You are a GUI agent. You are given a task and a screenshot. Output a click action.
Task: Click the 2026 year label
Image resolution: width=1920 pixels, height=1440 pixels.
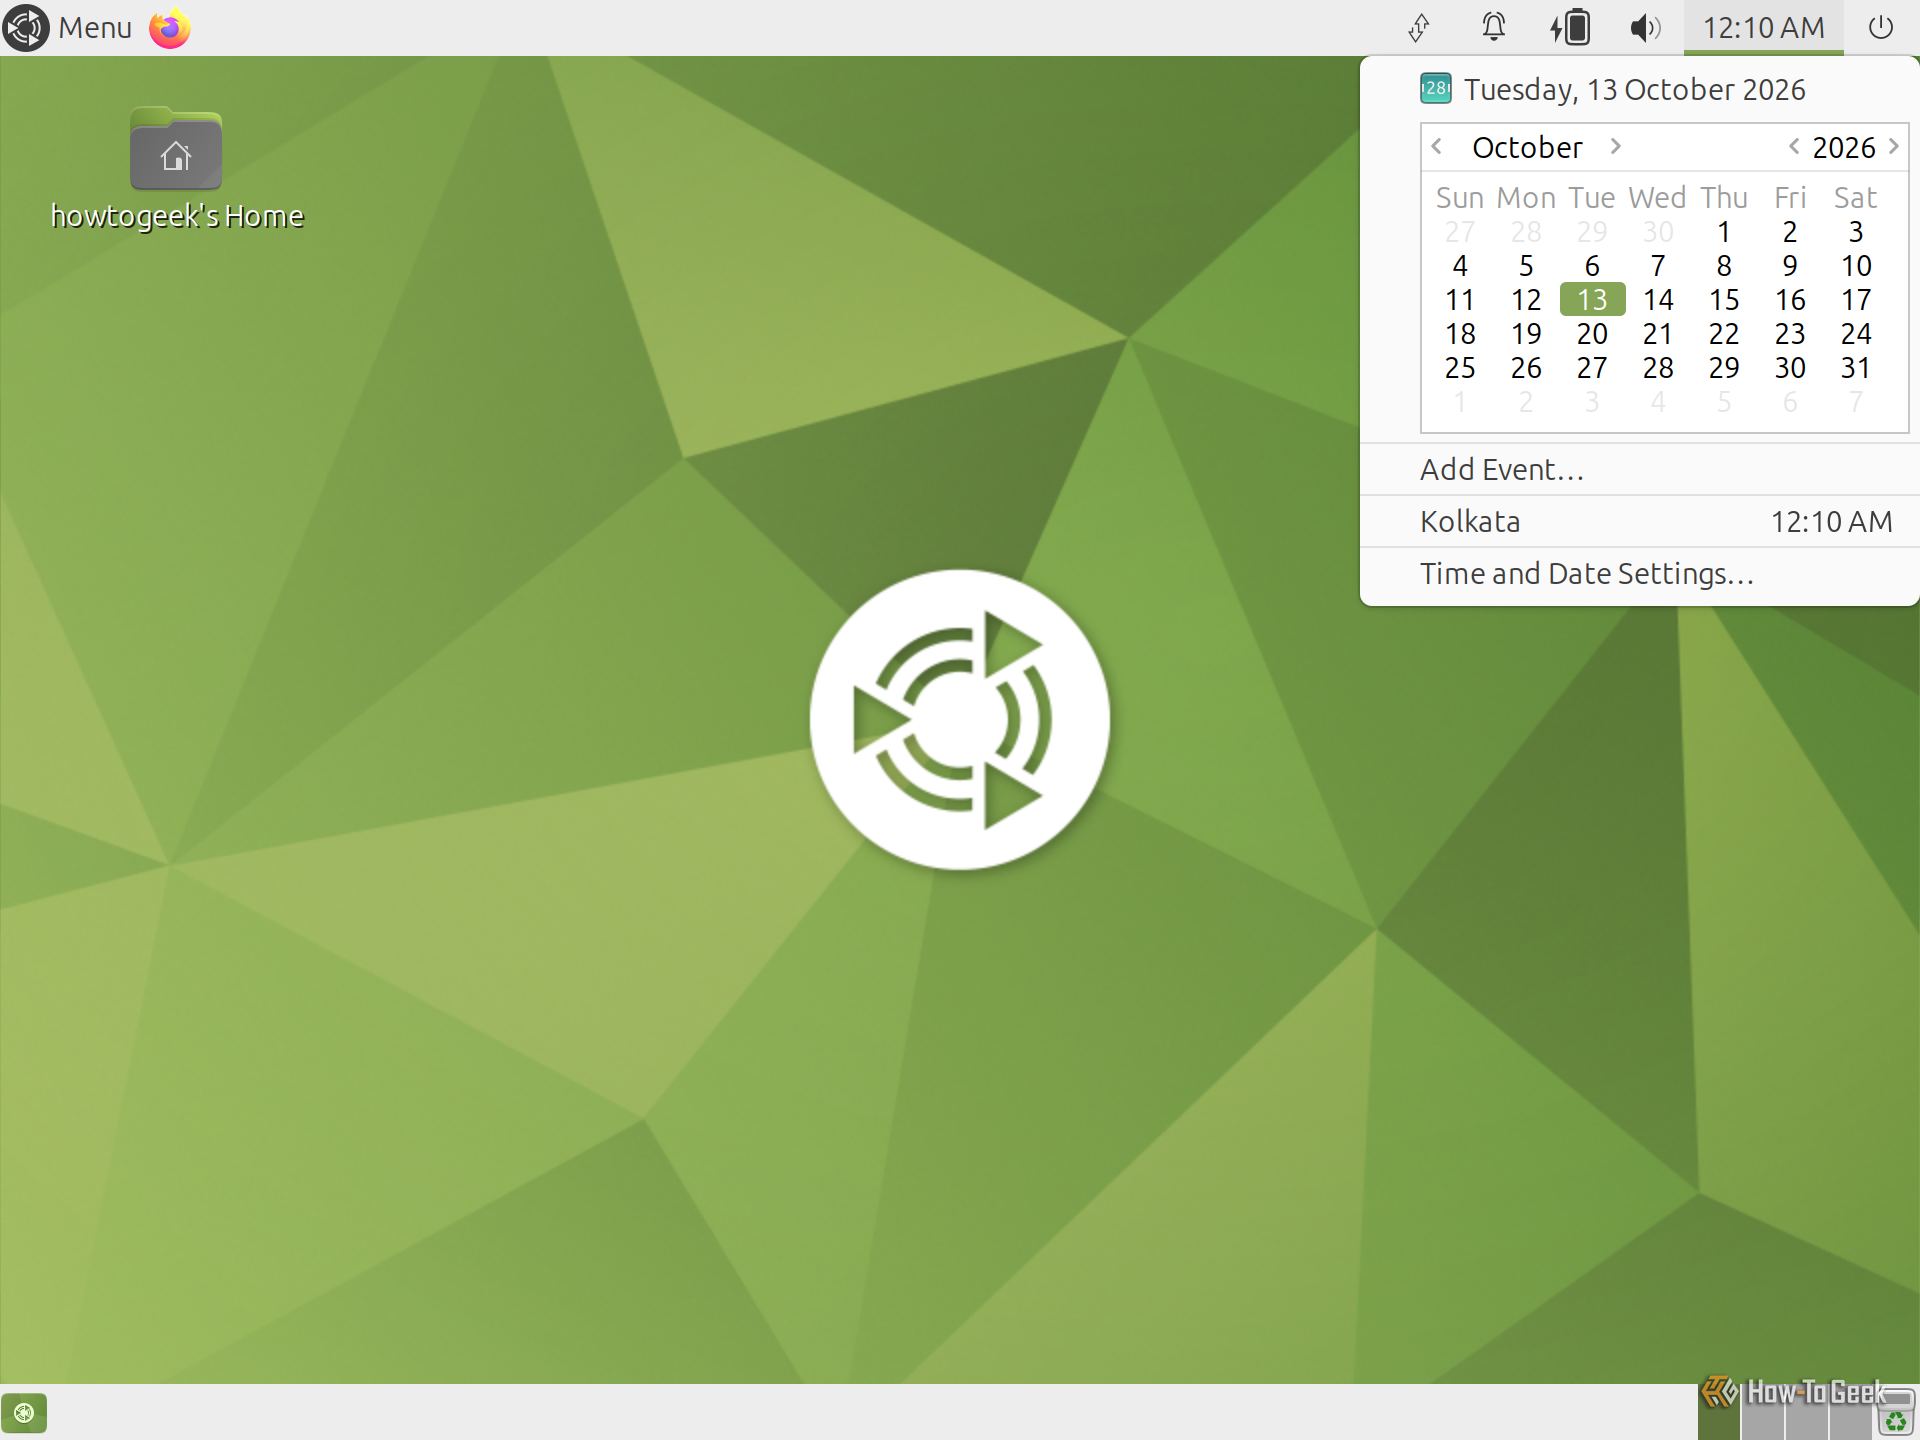point(1844,147)
